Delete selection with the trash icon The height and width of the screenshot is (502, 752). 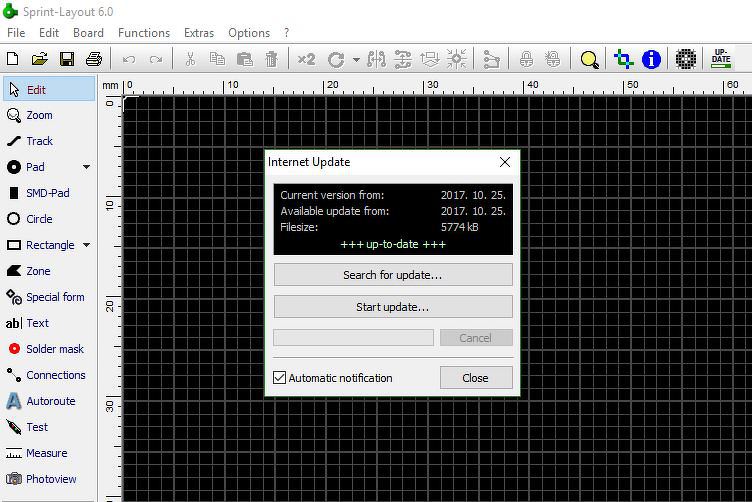click(x=271, y=59)
